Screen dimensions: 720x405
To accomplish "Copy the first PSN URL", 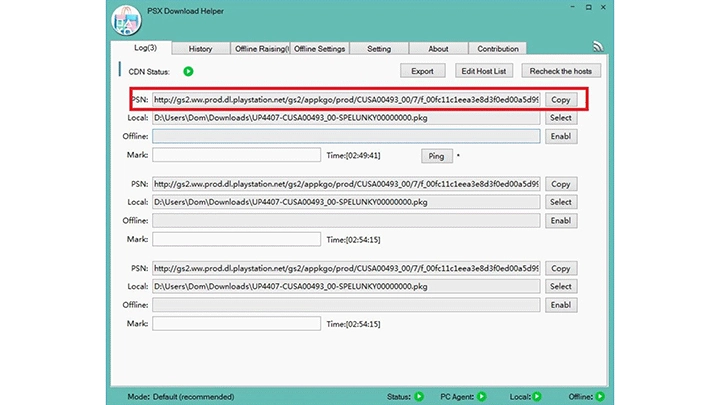I will pyautogui.click(x=561, y=100).
